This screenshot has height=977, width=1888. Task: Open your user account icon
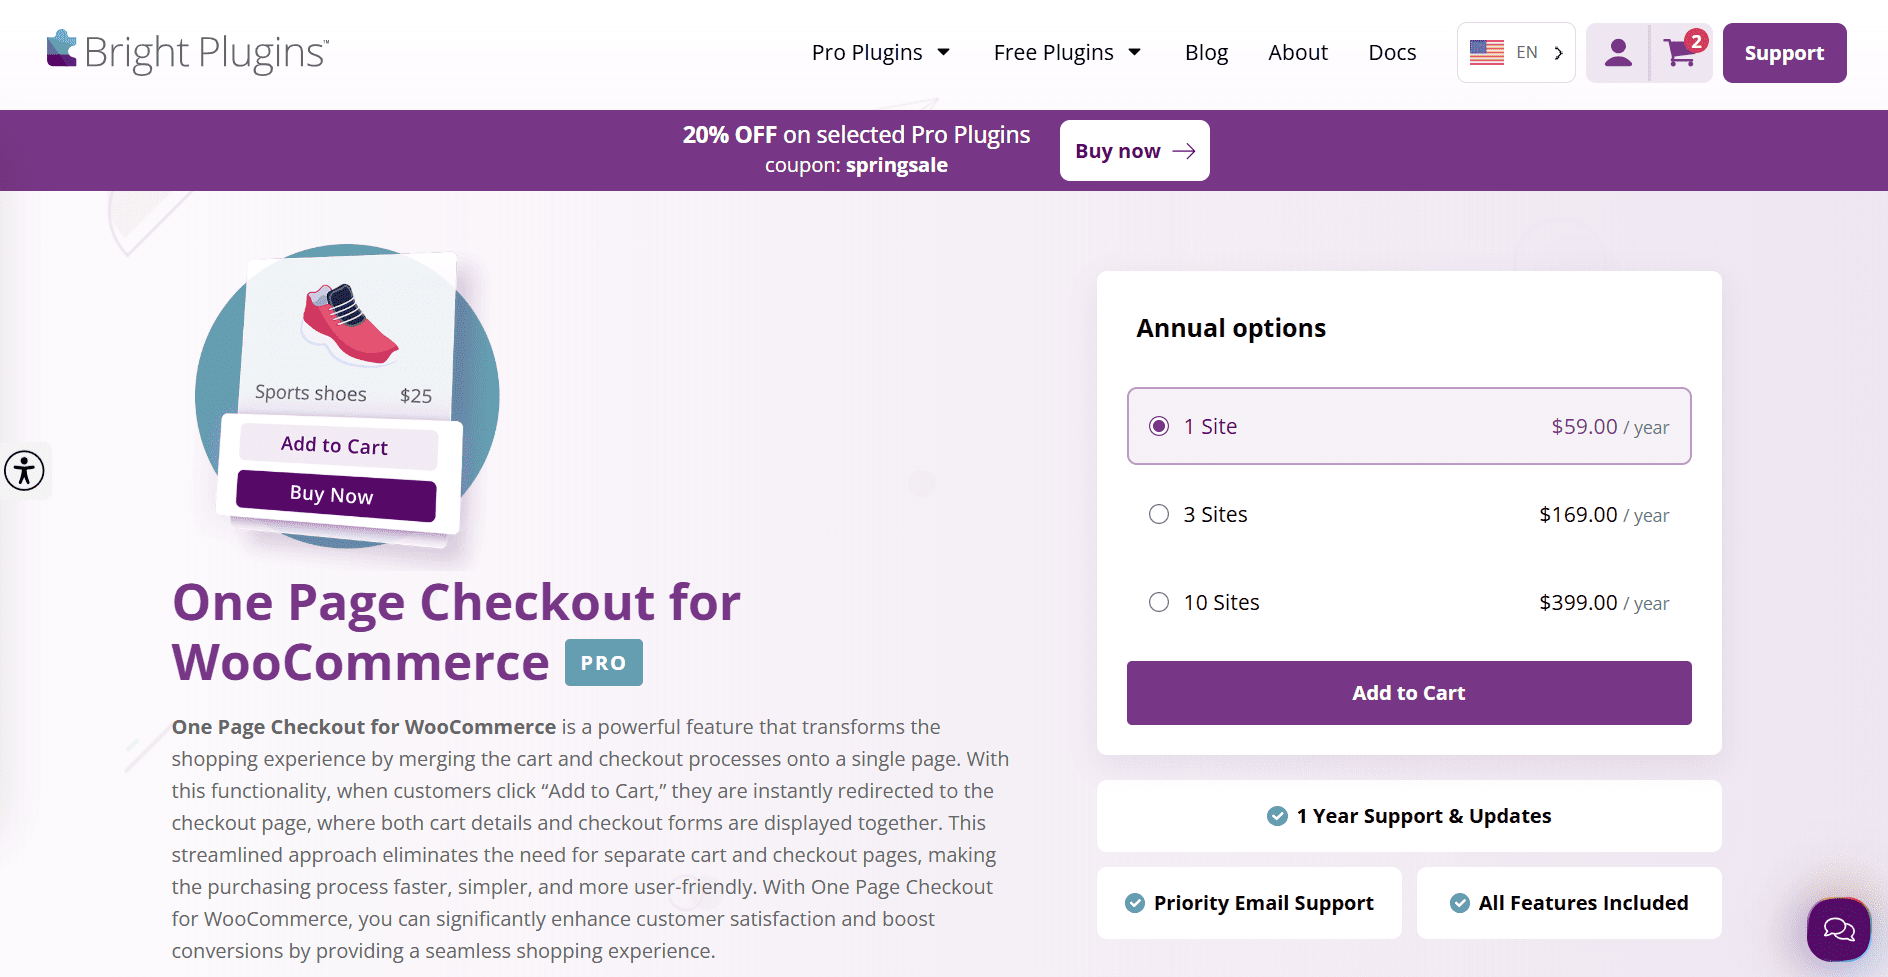pyautogui.click(x=1617, y=52)
